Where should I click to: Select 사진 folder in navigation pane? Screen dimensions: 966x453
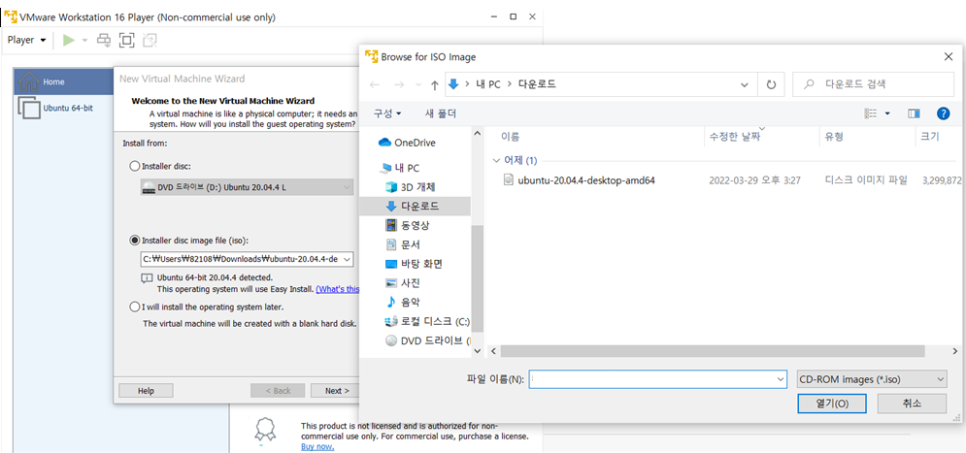coord(403,283)
